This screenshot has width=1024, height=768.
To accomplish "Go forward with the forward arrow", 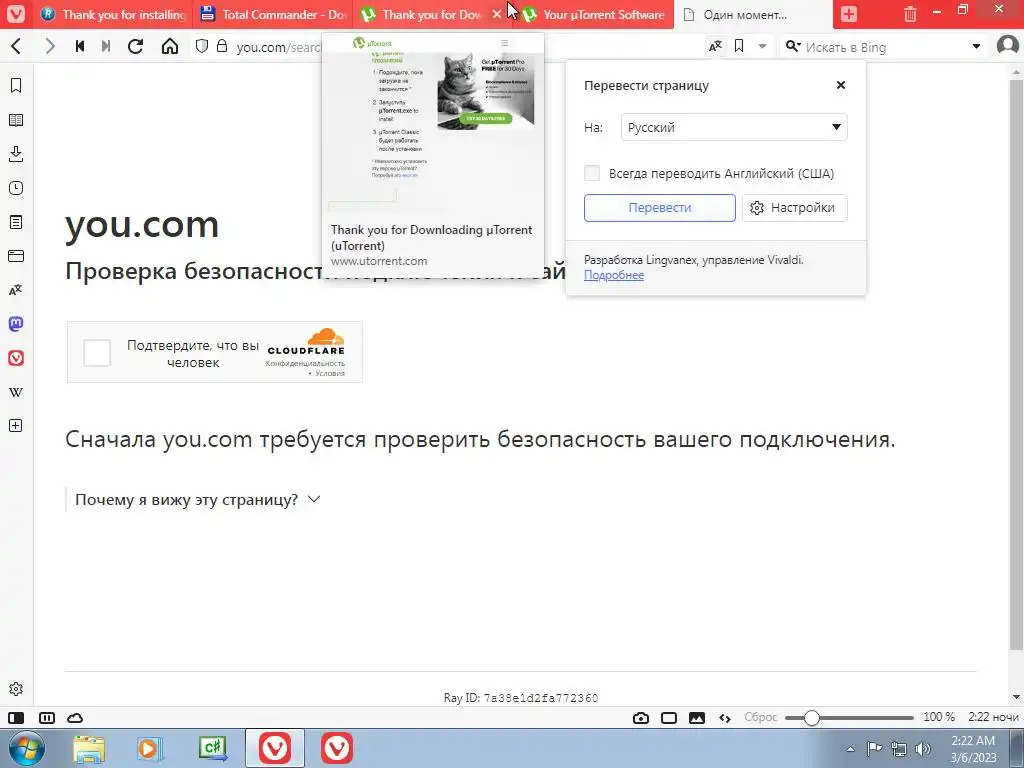I will [50, 46].
